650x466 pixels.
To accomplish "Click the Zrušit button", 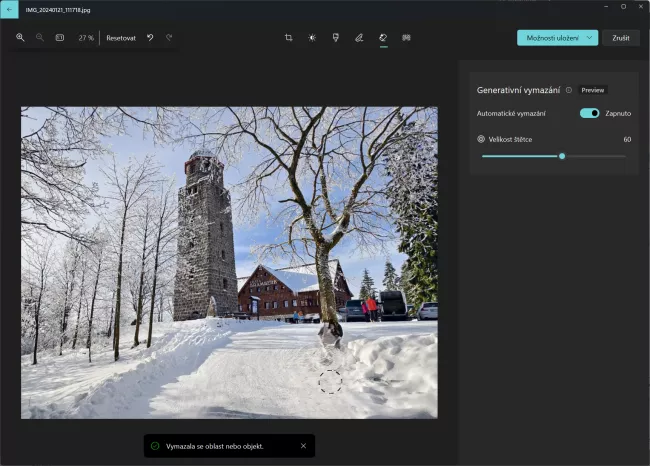I will (620, 38).
